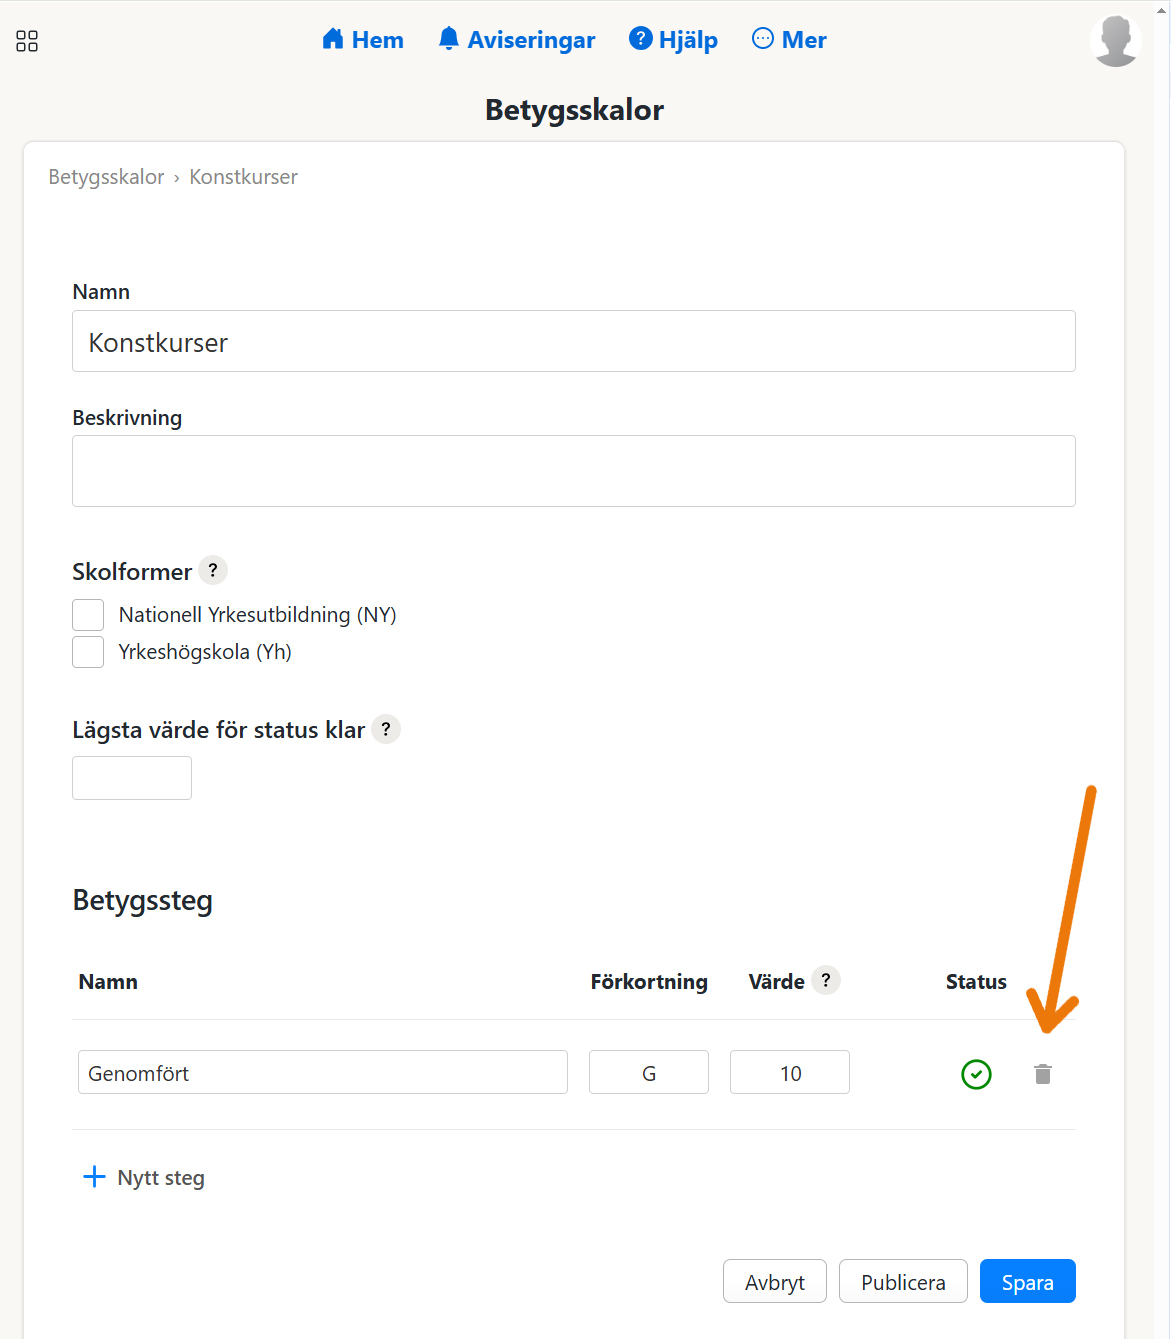
Task: Go to Hem in top navigation
Action: (363, 40)
